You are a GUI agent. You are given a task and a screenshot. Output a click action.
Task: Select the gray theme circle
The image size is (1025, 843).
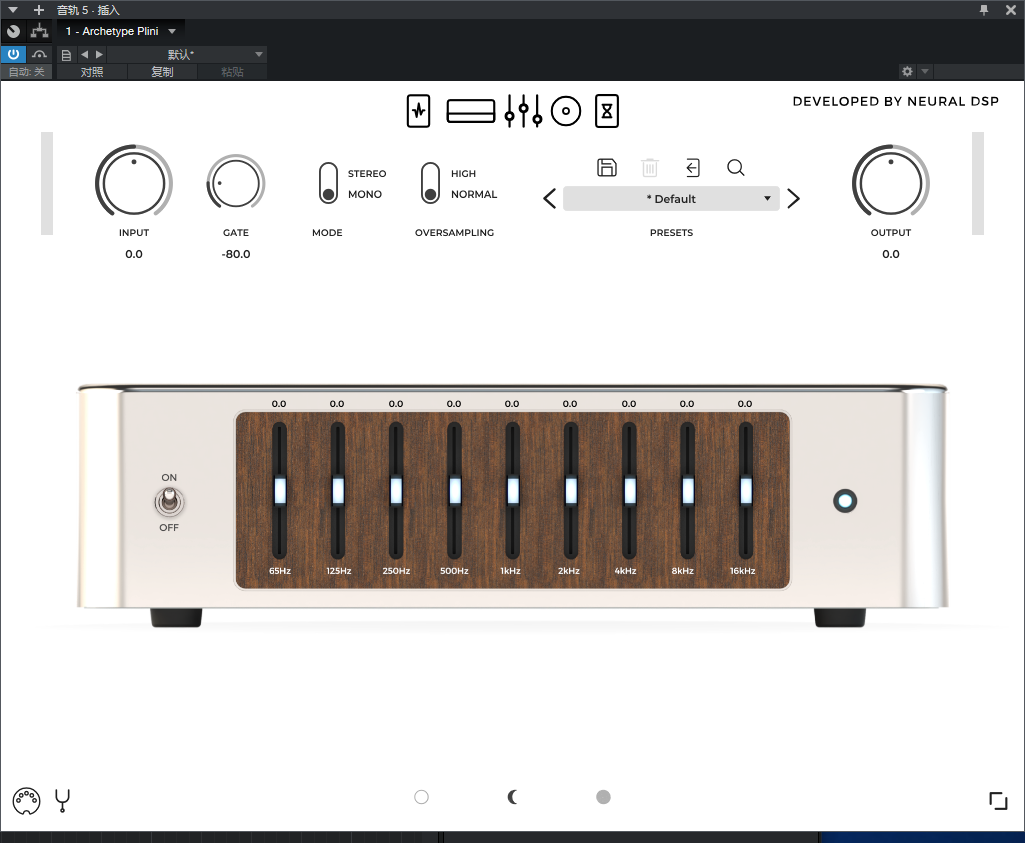click(603, 797)
